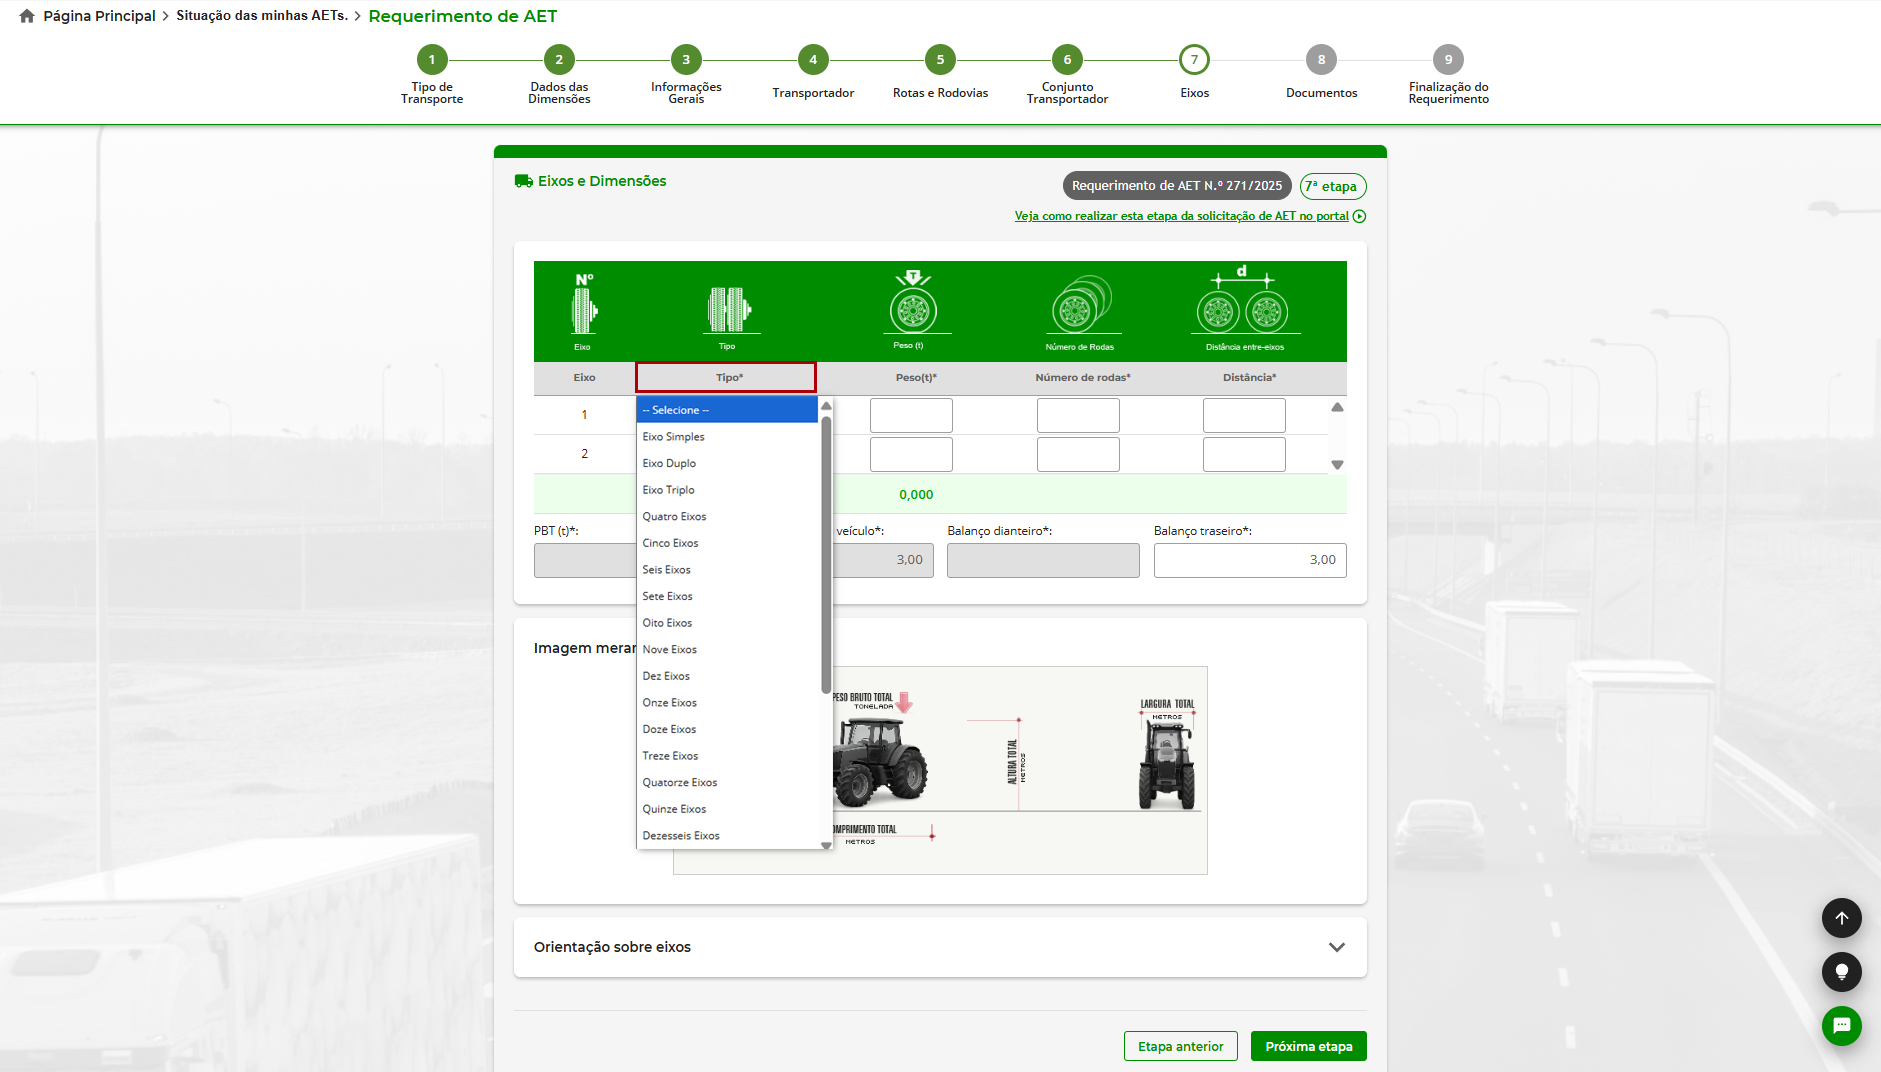The image size is (1881, 1072).
Task: Choose '-- Selecione --' in the dropdown list
Action: tap(727, 410)
